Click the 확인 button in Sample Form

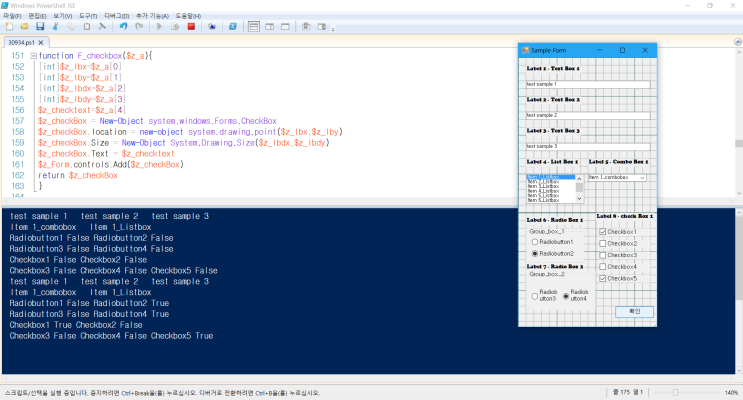pos(634,311)
